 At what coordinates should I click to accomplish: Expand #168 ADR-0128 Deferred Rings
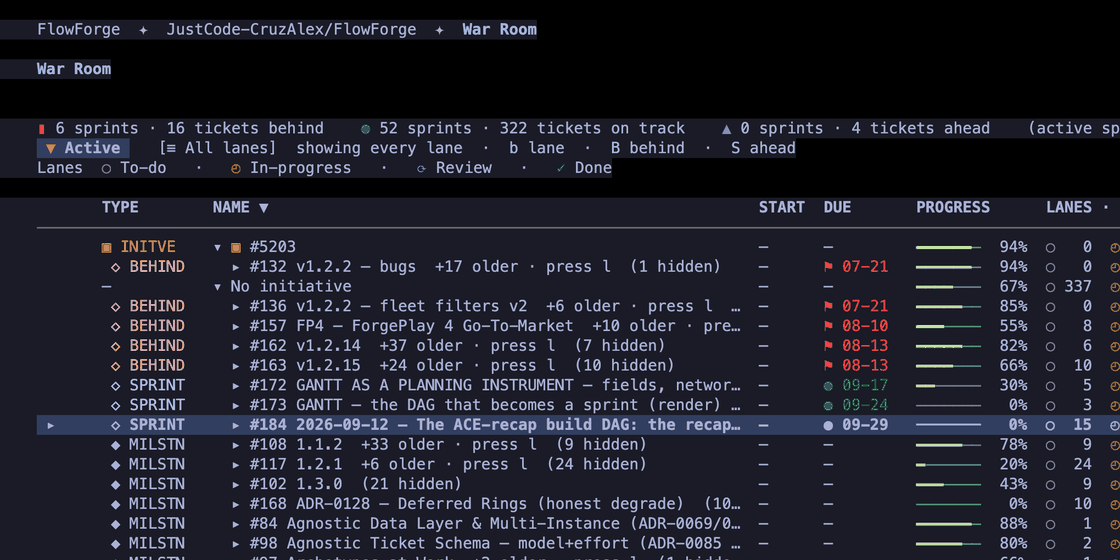coord(236,504)
